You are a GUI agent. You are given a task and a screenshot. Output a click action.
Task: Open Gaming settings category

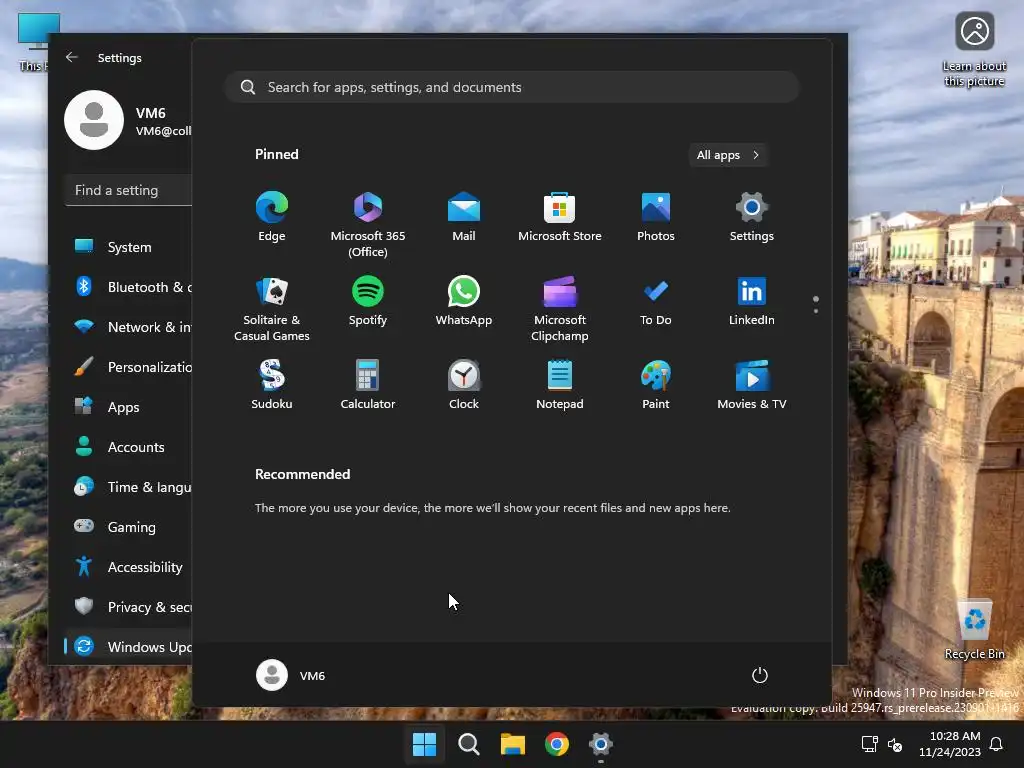[129, 526]
